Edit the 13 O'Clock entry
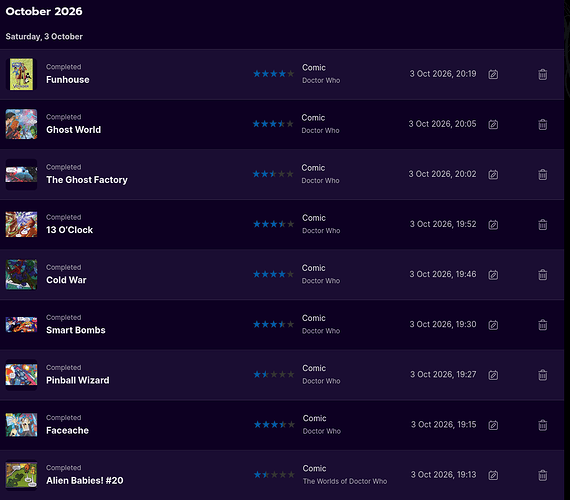The image size is (570, 500). pos(493,225)
